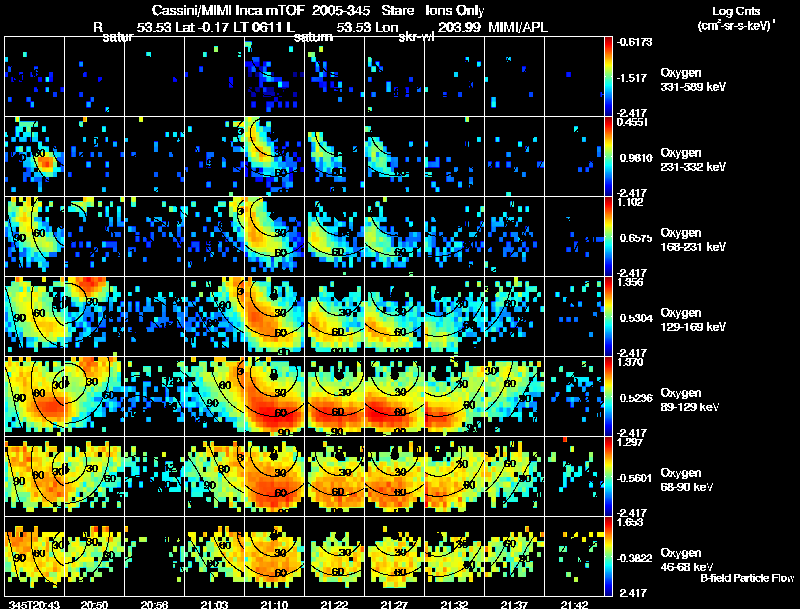This screenshot has height=609, width=800.
Task: Click the '0.4551' colorbar value
Action: [x=632, y=122]
